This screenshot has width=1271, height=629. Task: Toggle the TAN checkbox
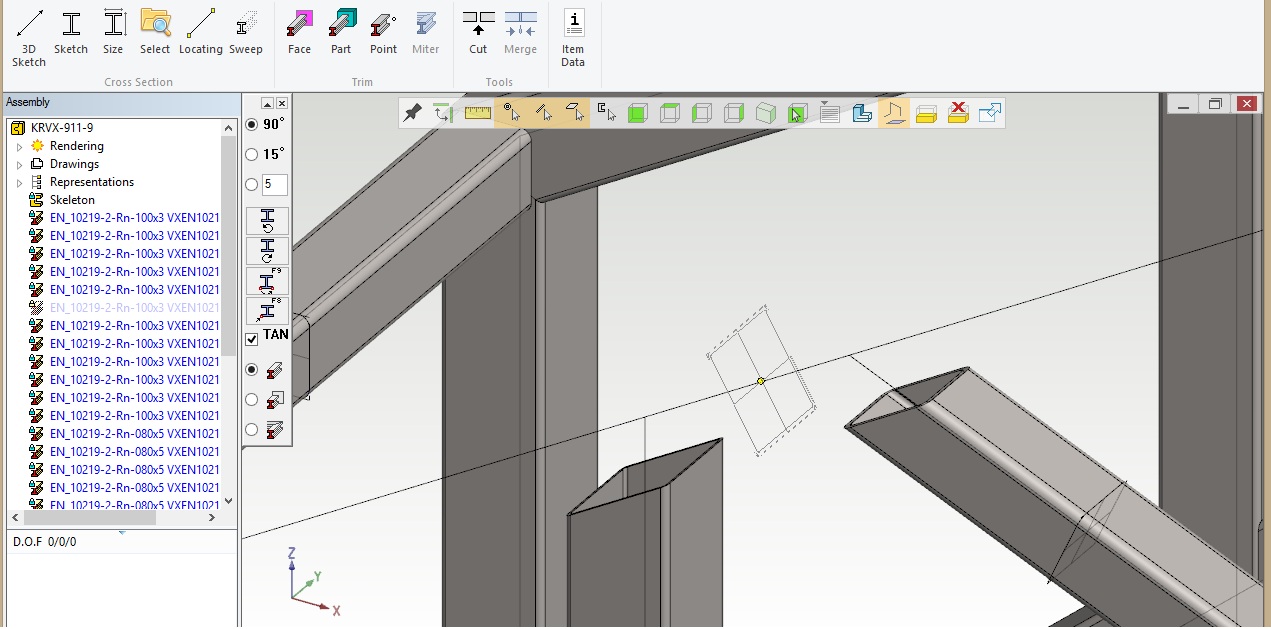pyautogui.click(x=252, y=339)
